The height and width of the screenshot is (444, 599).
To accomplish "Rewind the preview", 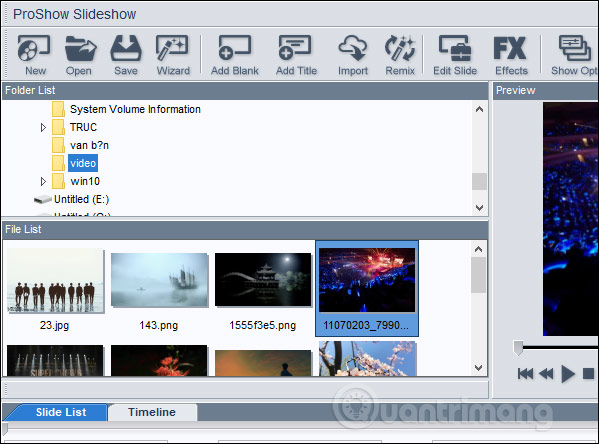I will 546,373.
